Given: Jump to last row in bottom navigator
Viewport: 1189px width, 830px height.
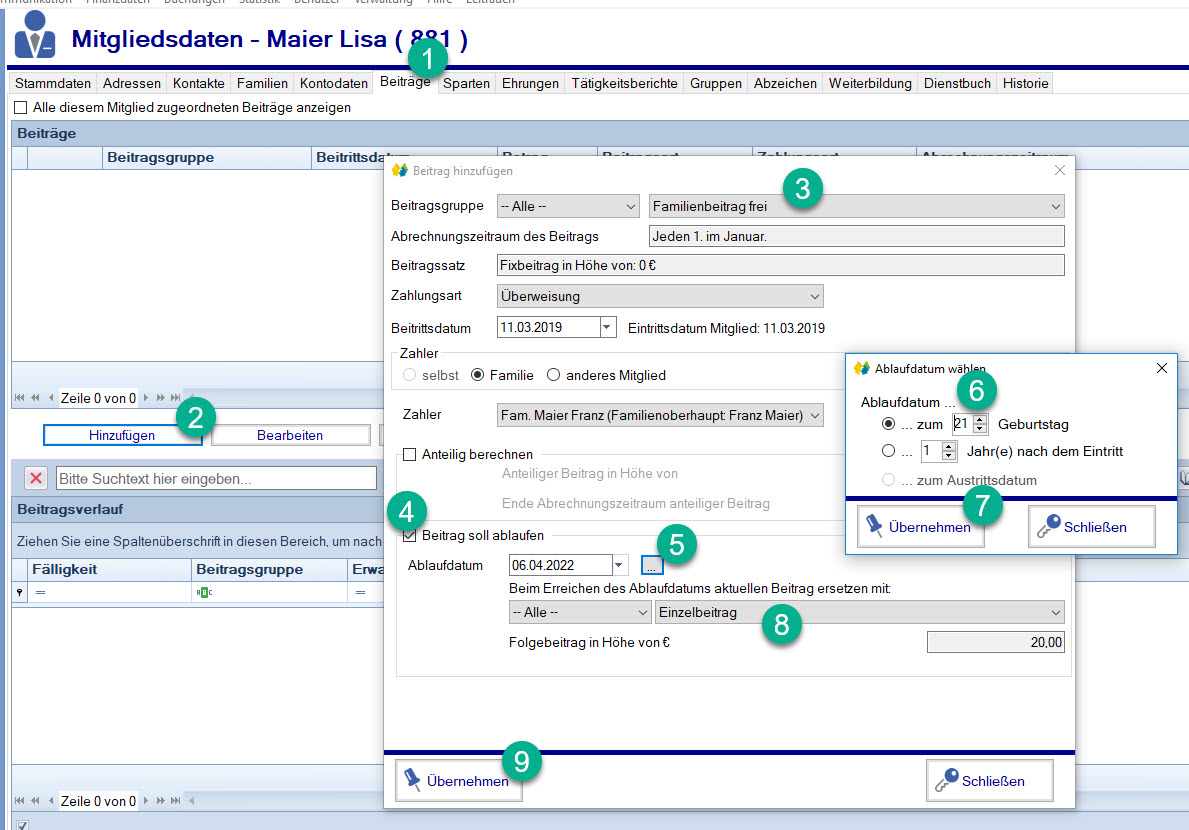Looking at the screenshot, I should pos(176,801).
